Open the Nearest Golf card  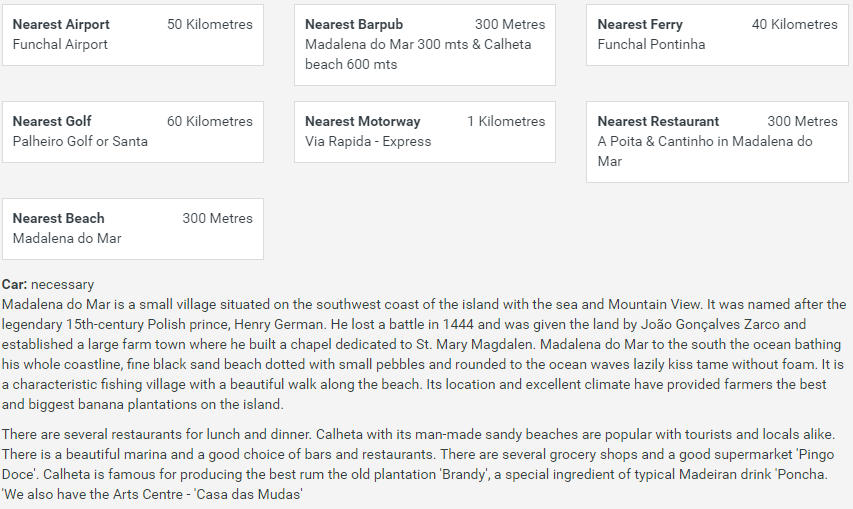(x=132, y=132)
